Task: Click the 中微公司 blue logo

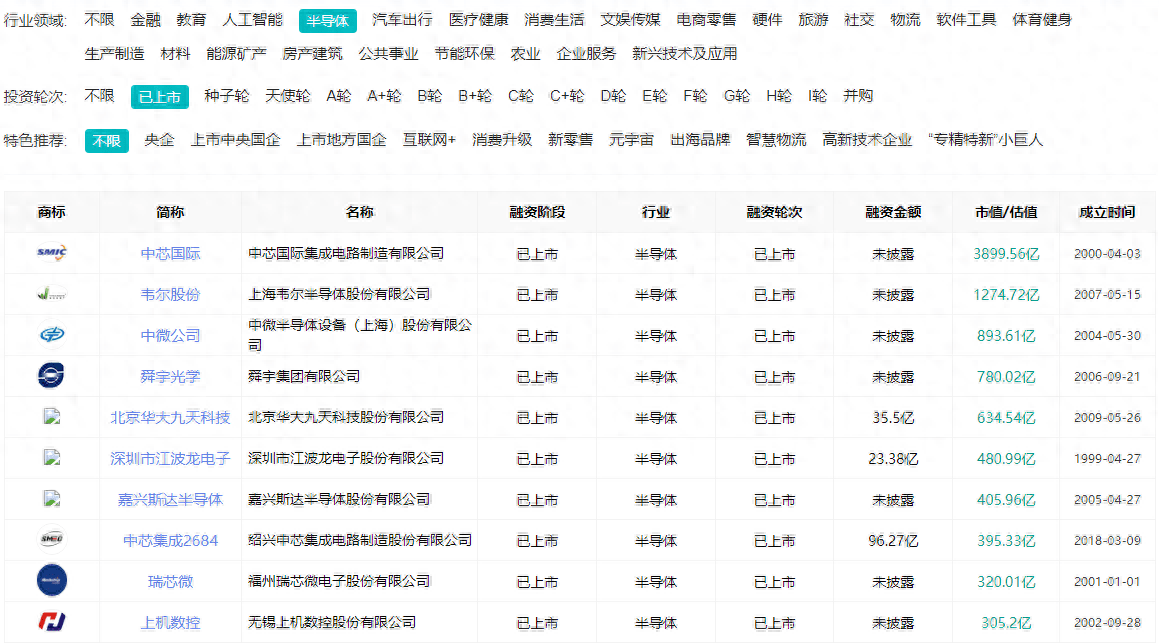Action: [x=52, y=335]
